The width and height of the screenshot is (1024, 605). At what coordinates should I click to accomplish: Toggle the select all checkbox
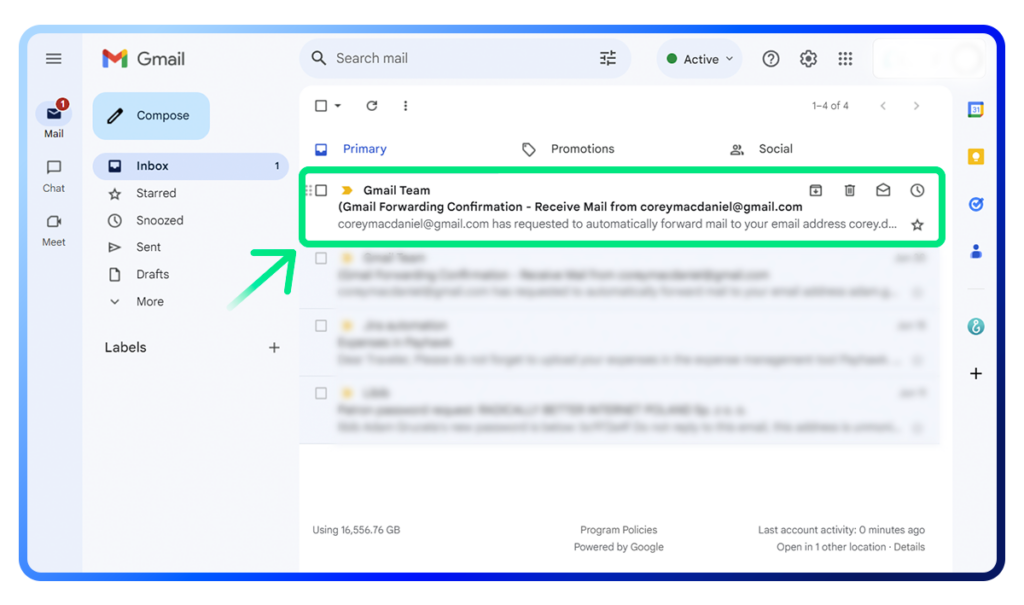pos(321,106)
